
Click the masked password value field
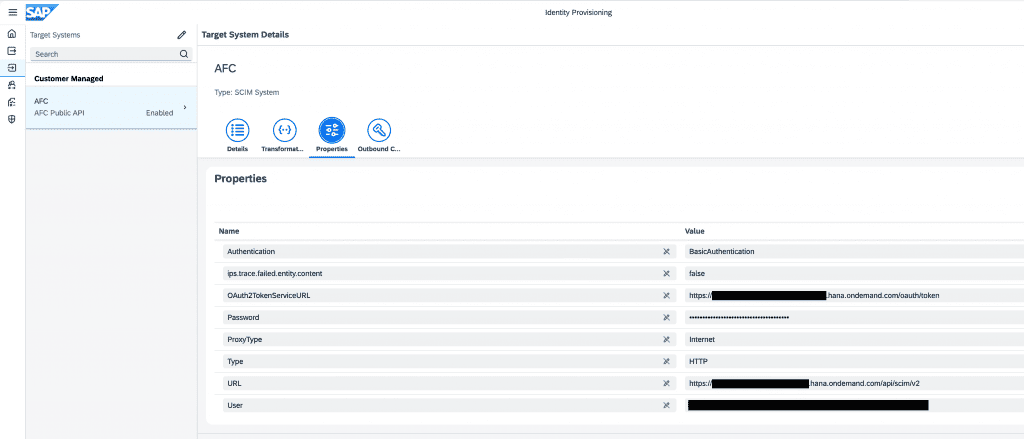coord(854,317)
